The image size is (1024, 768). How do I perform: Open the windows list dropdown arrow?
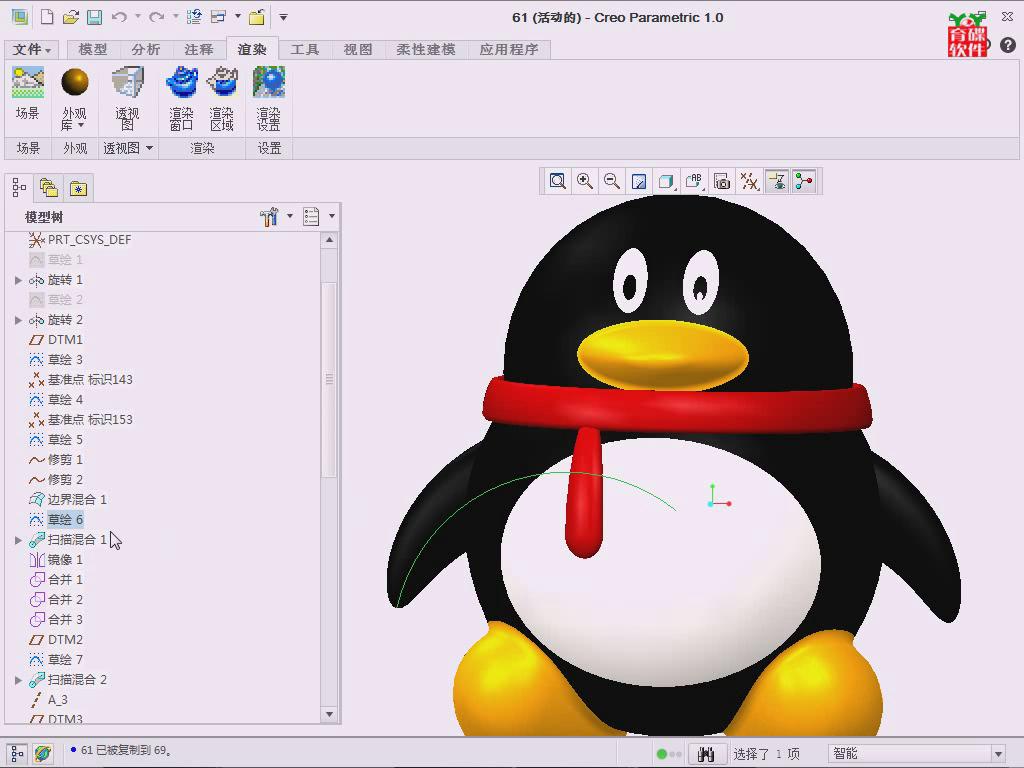coord(238,16)
